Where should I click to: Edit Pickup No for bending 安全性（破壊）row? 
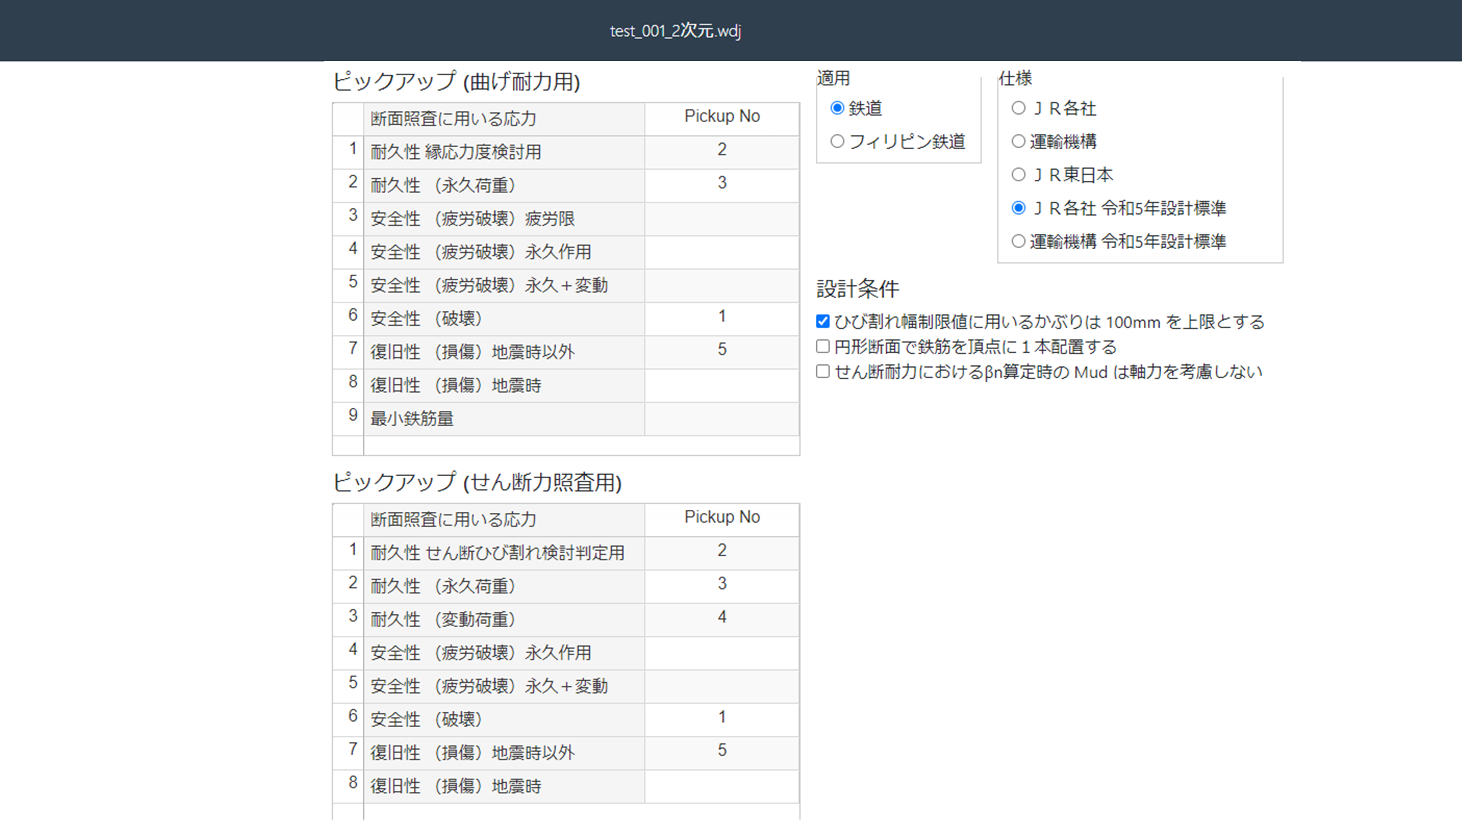[x=722, y=319]
